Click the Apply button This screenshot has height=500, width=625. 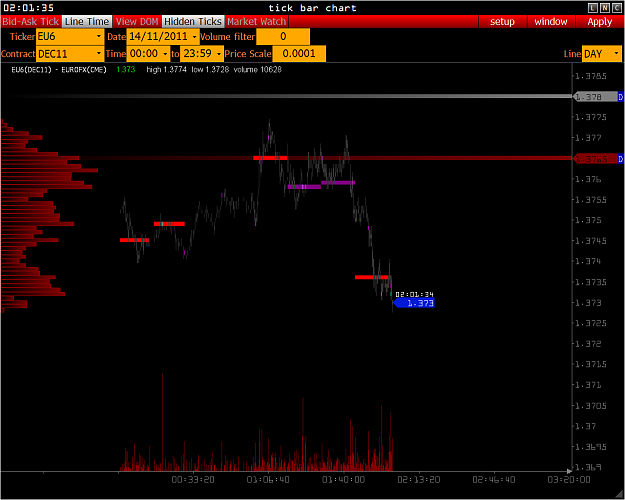(x=599, y=22)
